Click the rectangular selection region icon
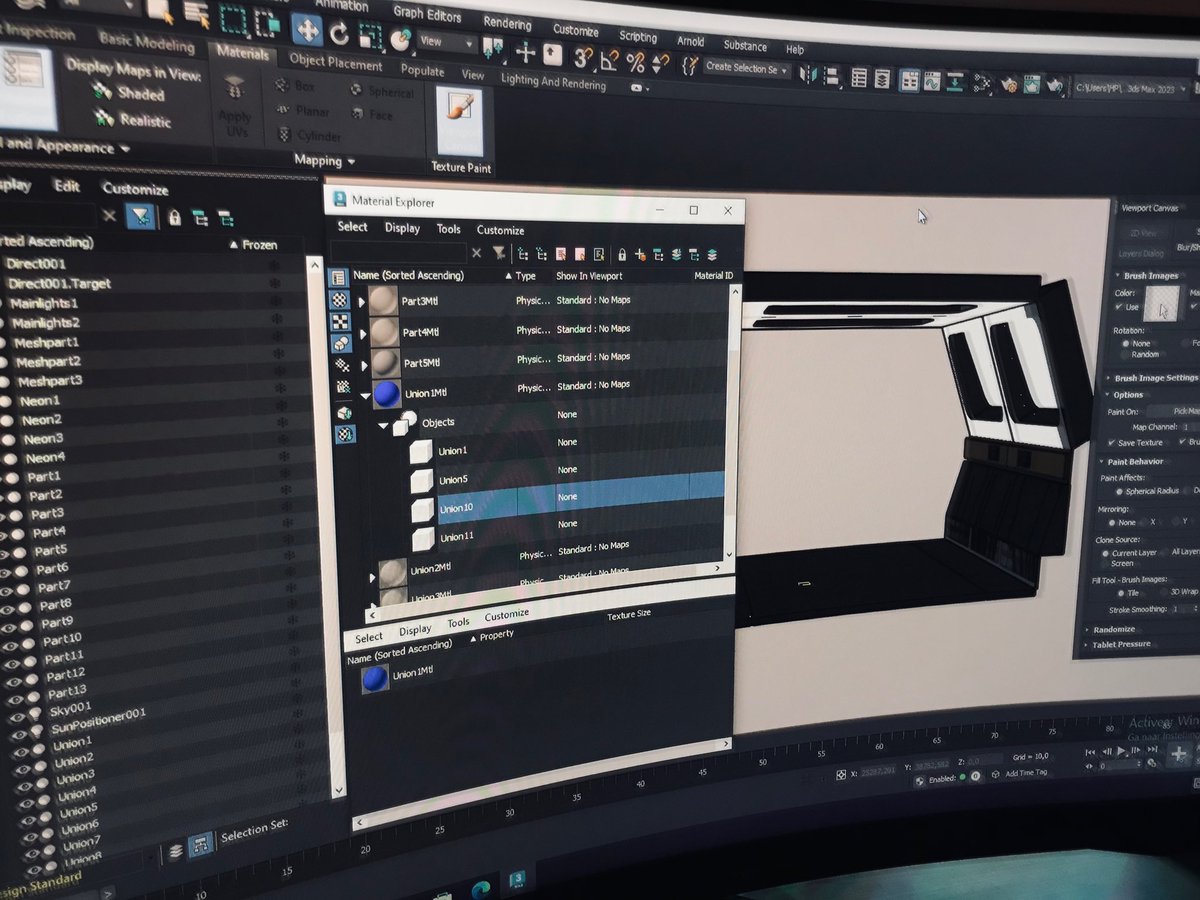Screen dimensions: 1200x900 (233, 19)
